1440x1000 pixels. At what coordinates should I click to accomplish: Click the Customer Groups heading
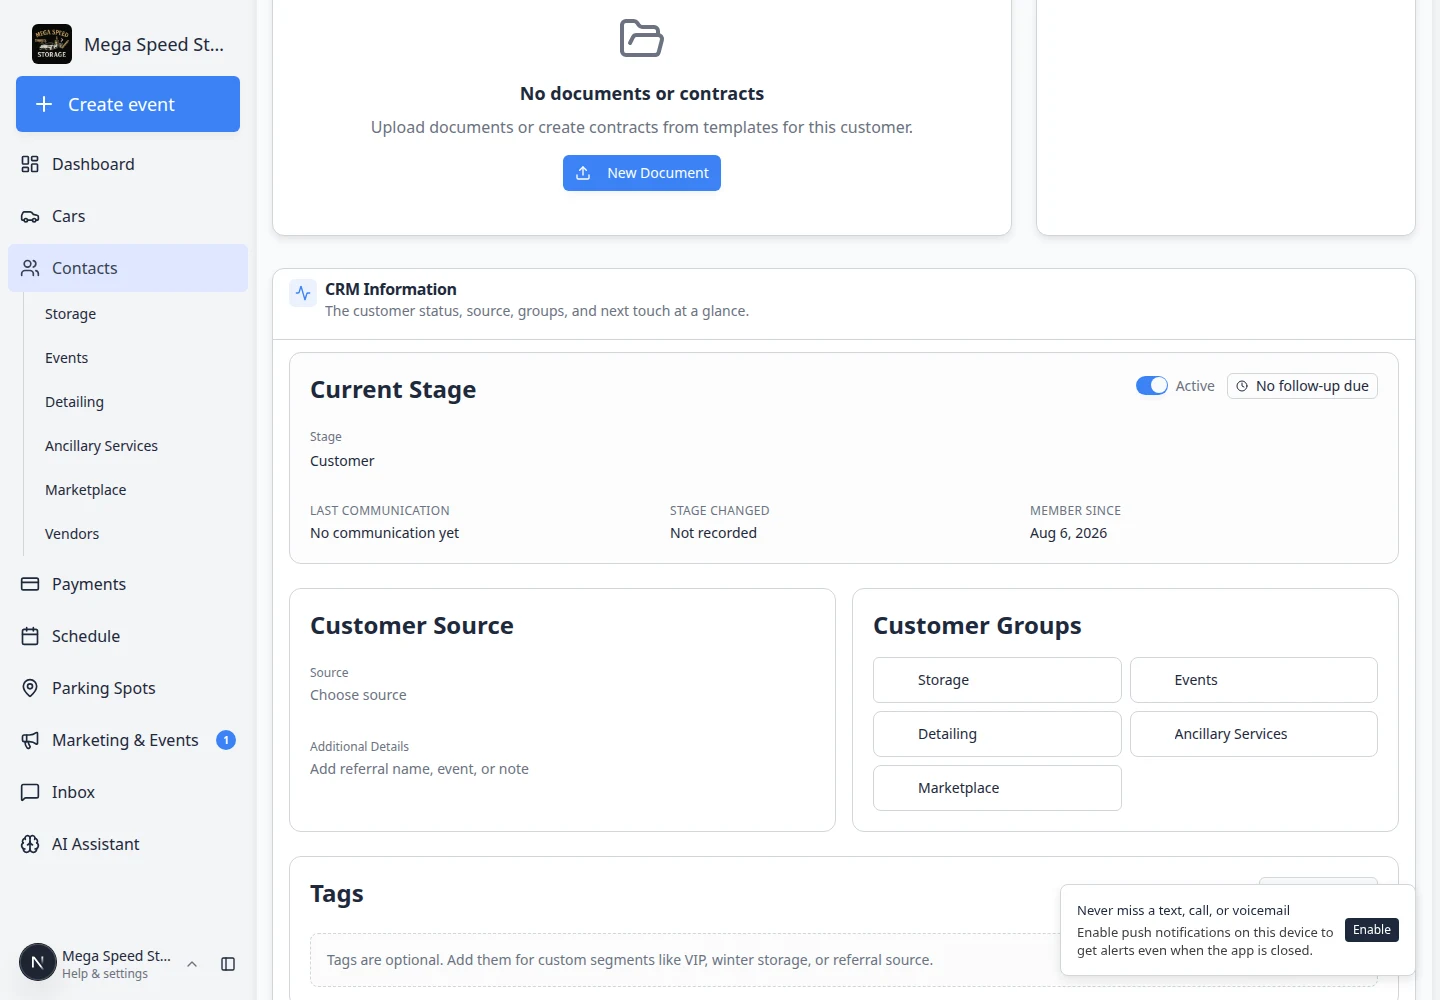977,626
